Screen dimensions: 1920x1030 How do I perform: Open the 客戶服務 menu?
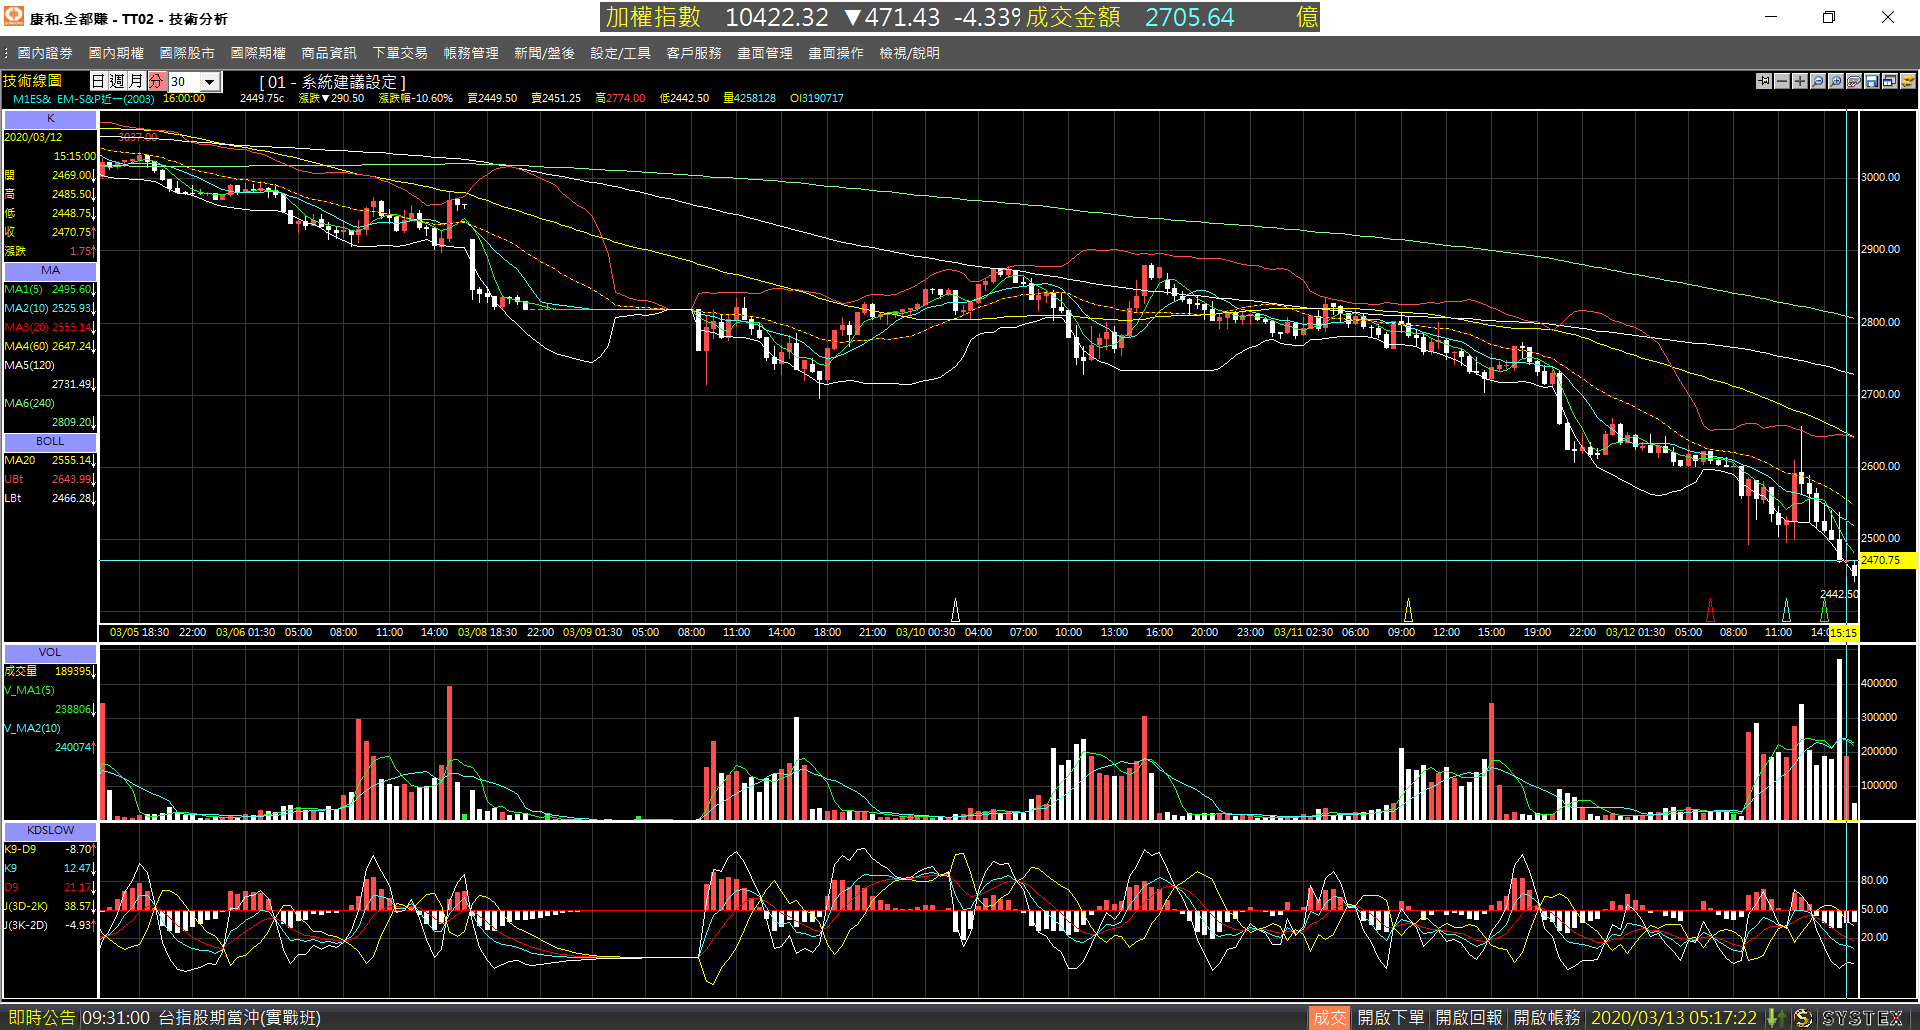(x=694, y=53)
